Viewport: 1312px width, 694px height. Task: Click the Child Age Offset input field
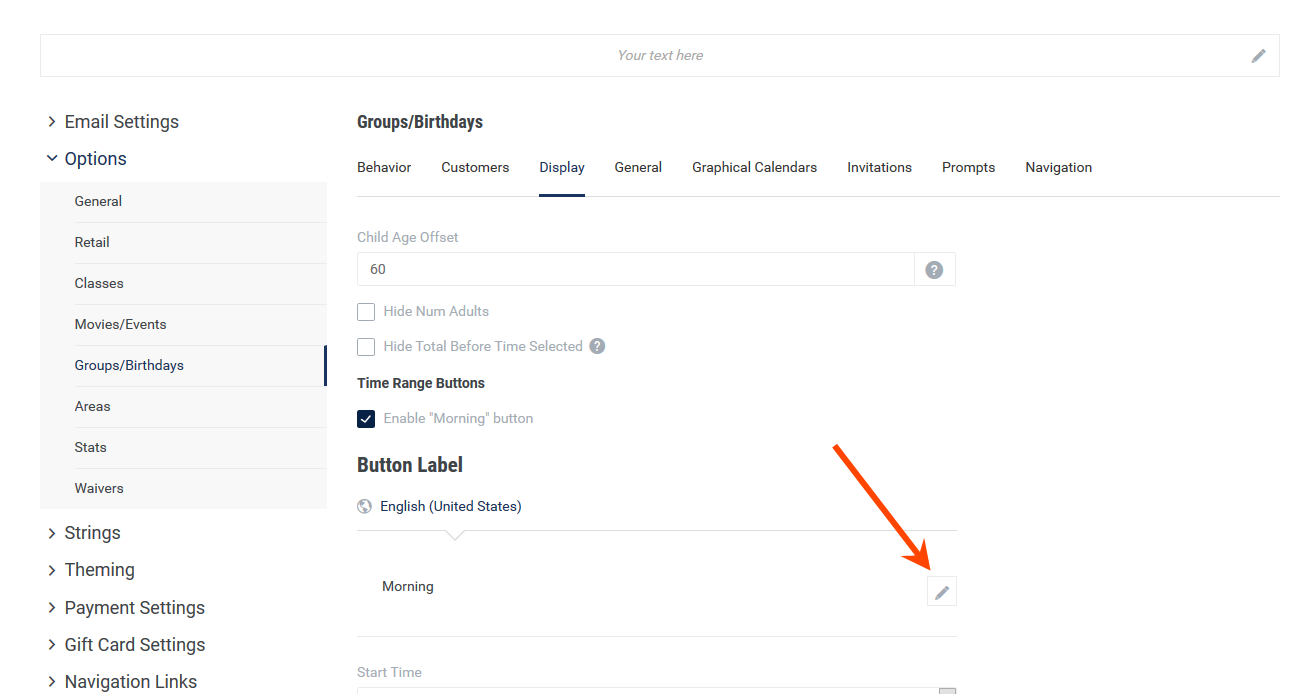point(635,270)
